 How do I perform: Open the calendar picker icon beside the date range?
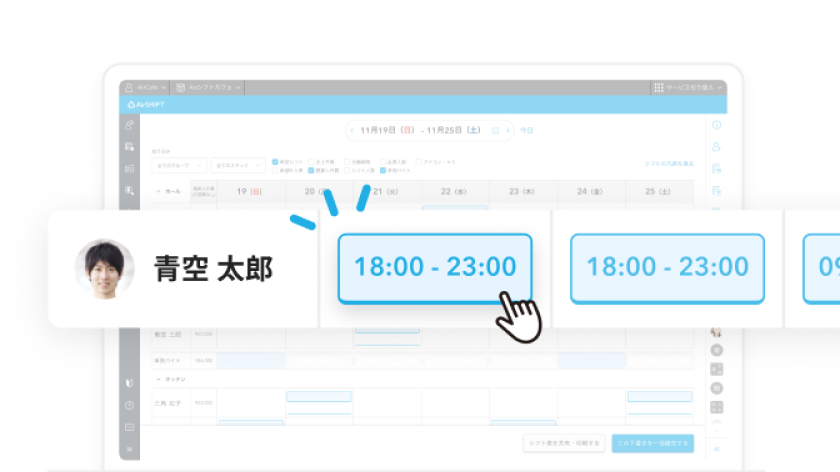pyautogui.click(x=495, y=130)
